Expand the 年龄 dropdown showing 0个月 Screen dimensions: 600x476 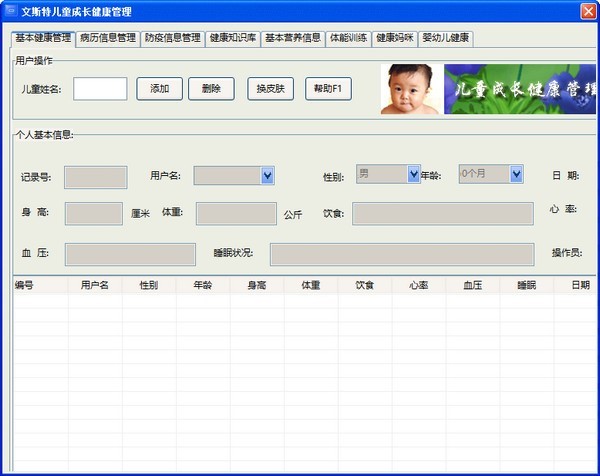pos(516,174)
